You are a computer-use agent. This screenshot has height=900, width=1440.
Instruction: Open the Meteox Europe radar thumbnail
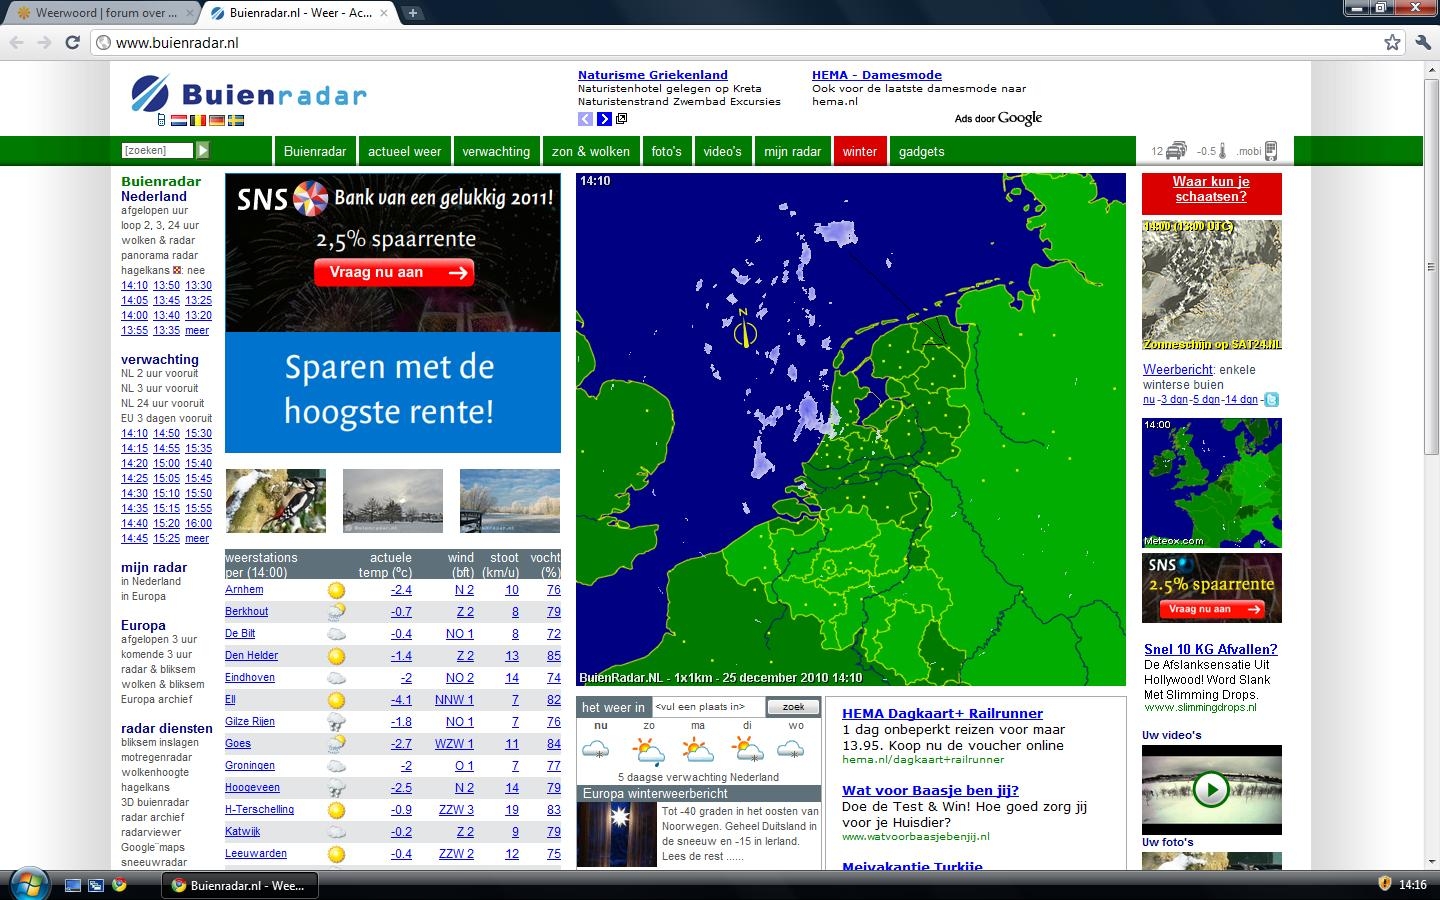click(x=1211, y=483)
